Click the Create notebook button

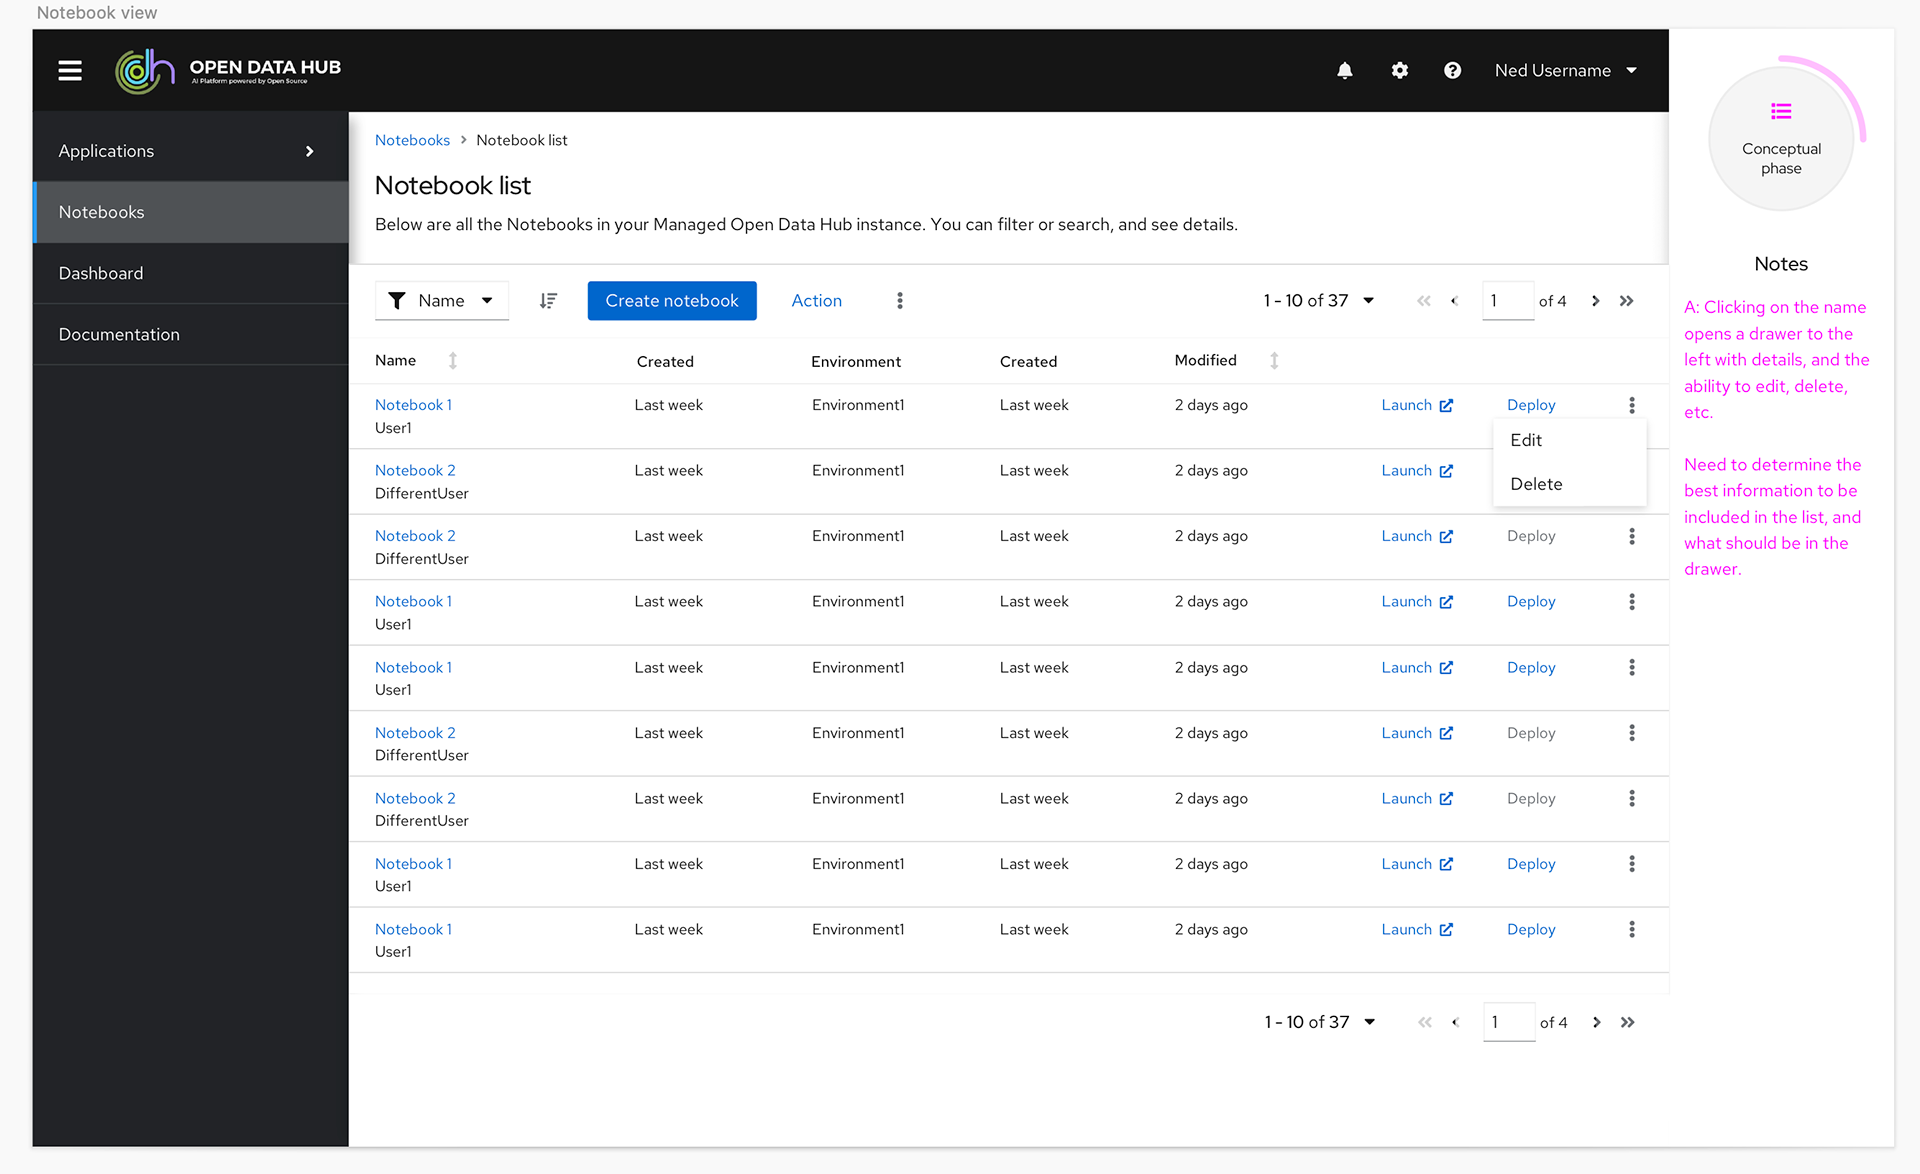pyautogui.click(x=672, y=300)
